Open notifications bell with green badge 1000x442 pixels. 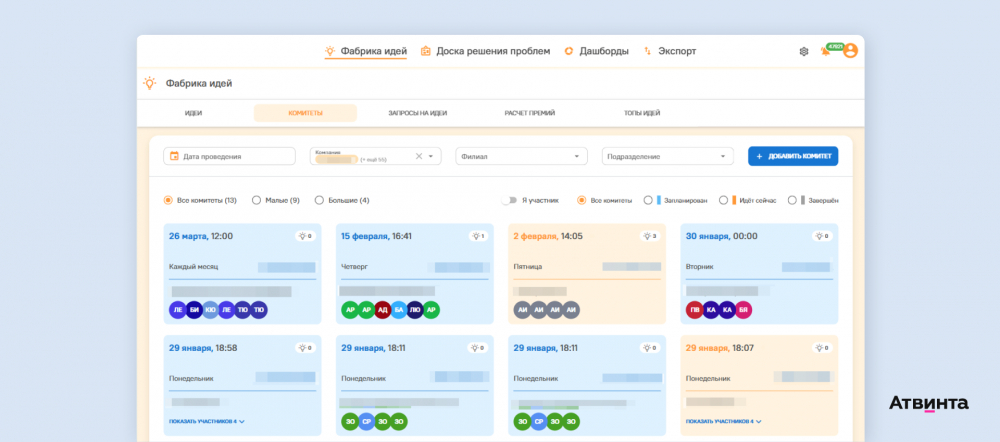click(x=825, y=52)
